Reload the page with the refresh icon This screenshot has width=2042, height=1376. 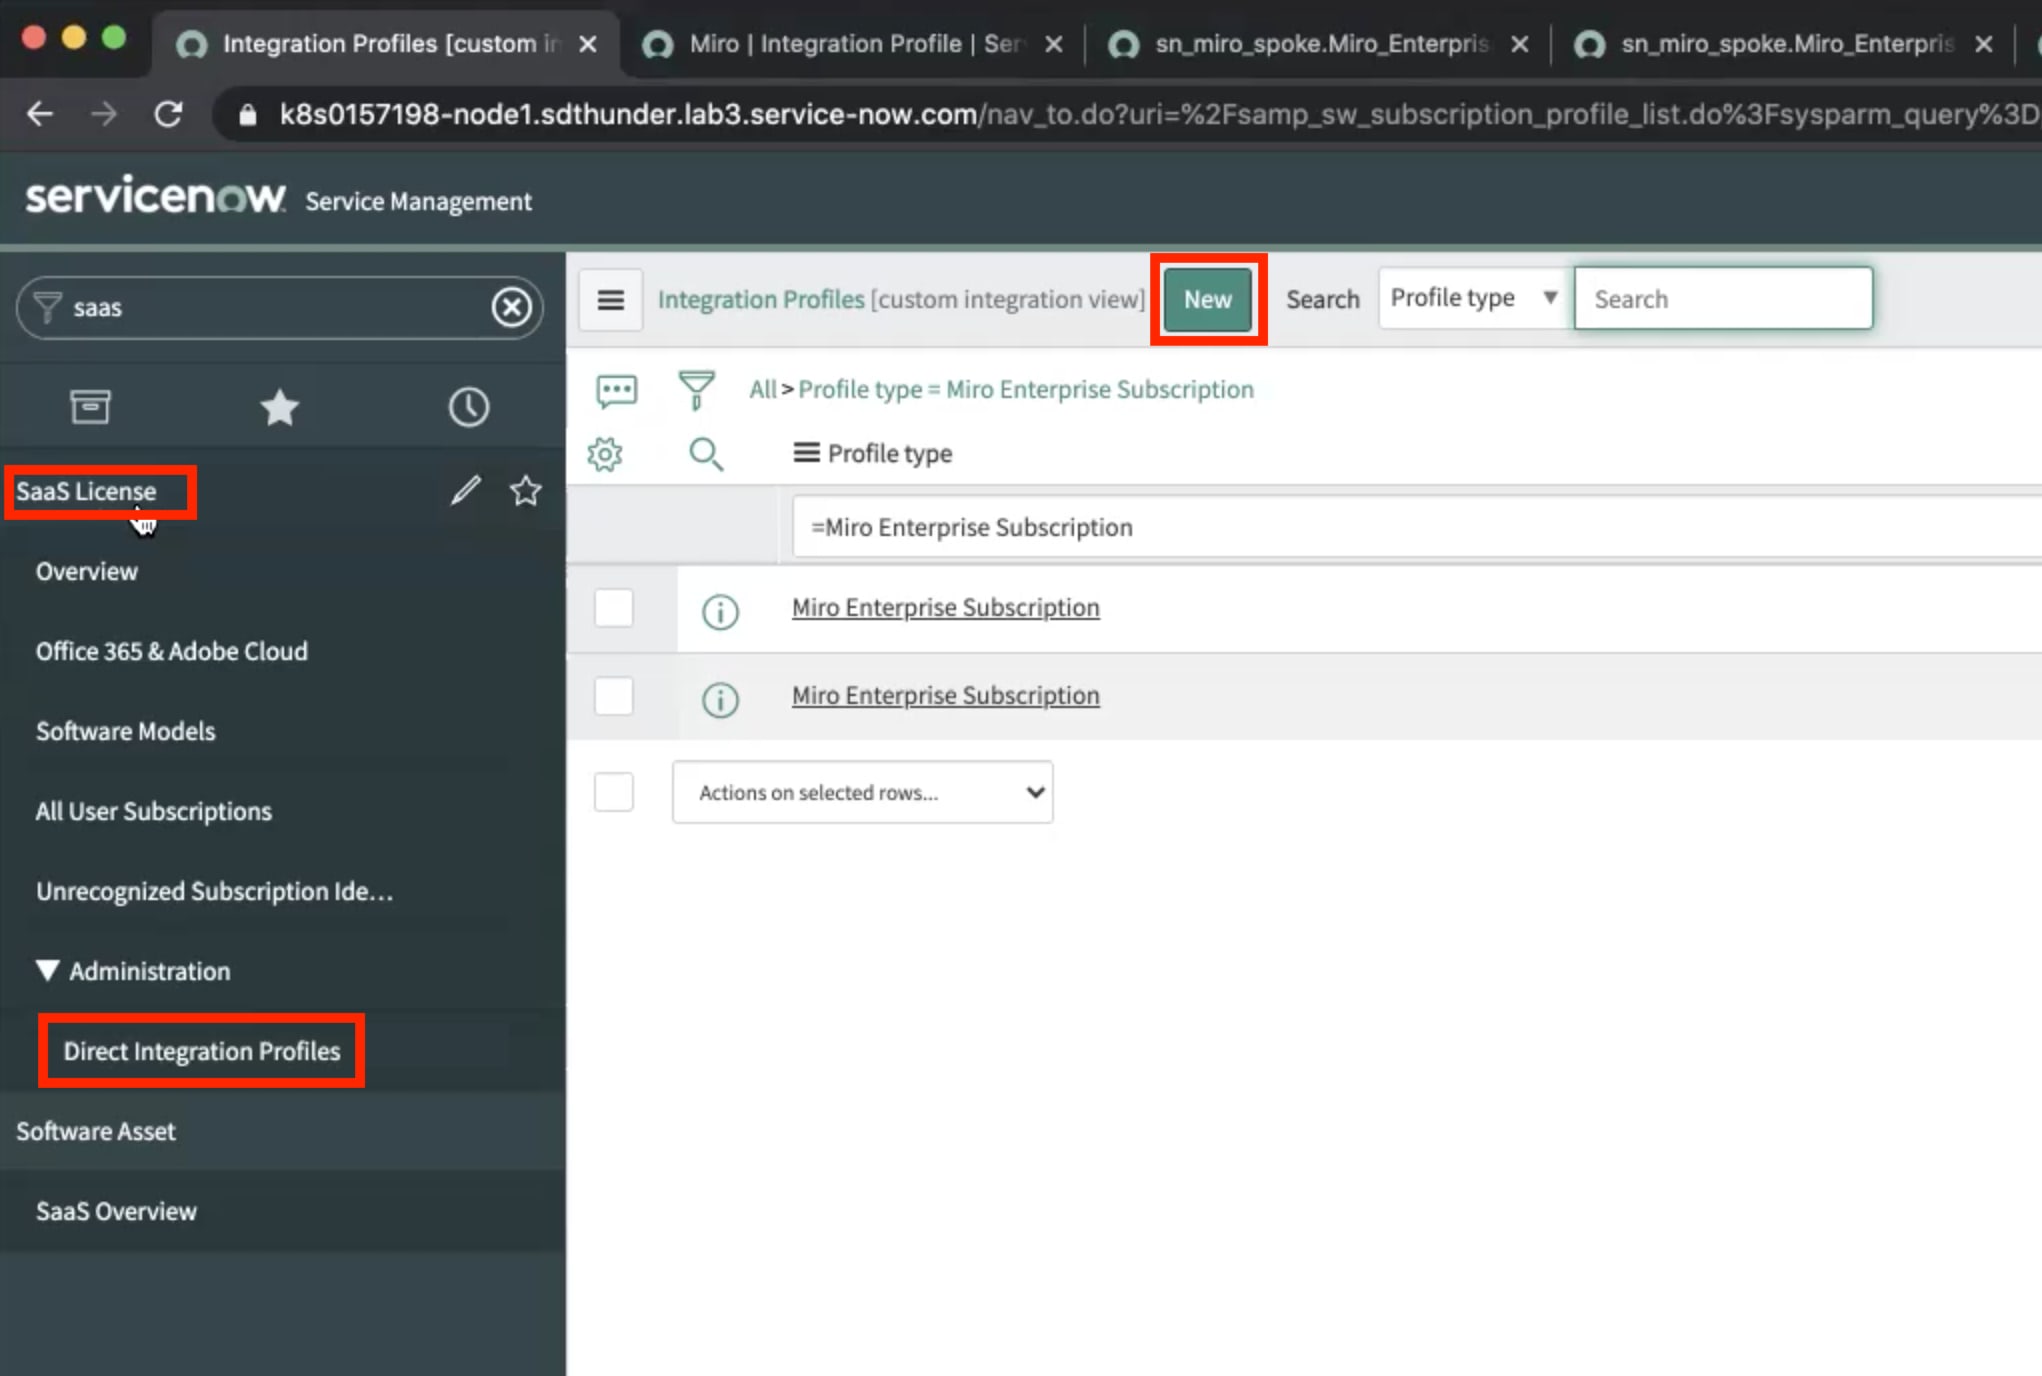(x=168, y=114)
